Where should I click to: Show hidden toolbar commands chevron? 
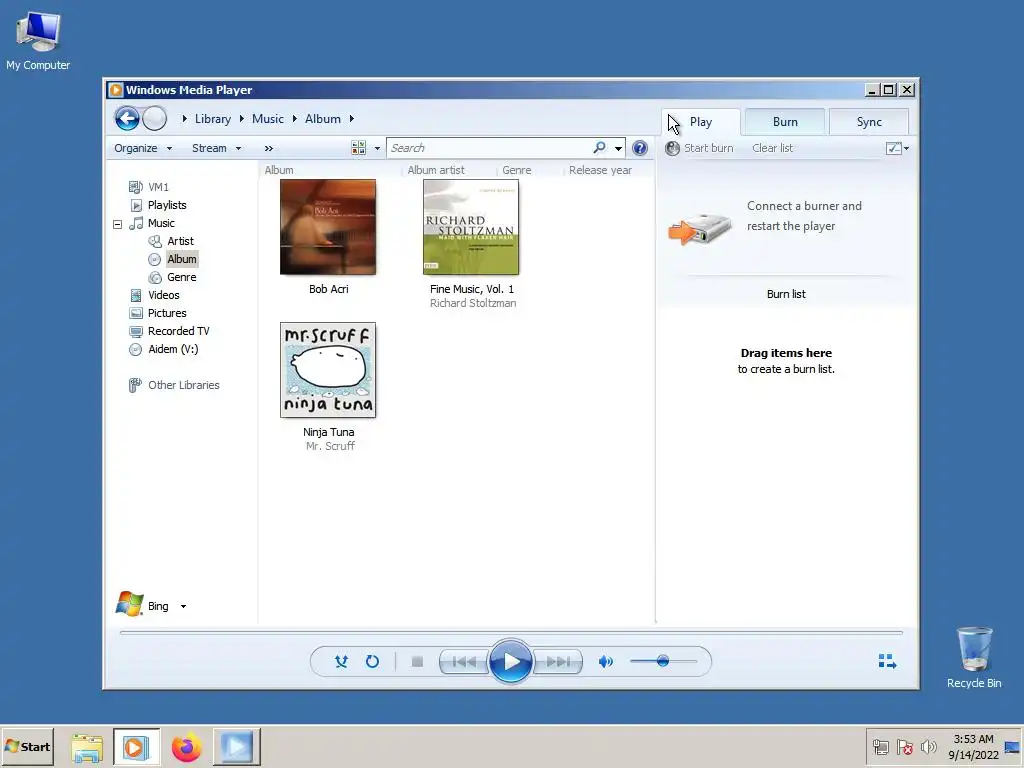(x=268, y=148)
